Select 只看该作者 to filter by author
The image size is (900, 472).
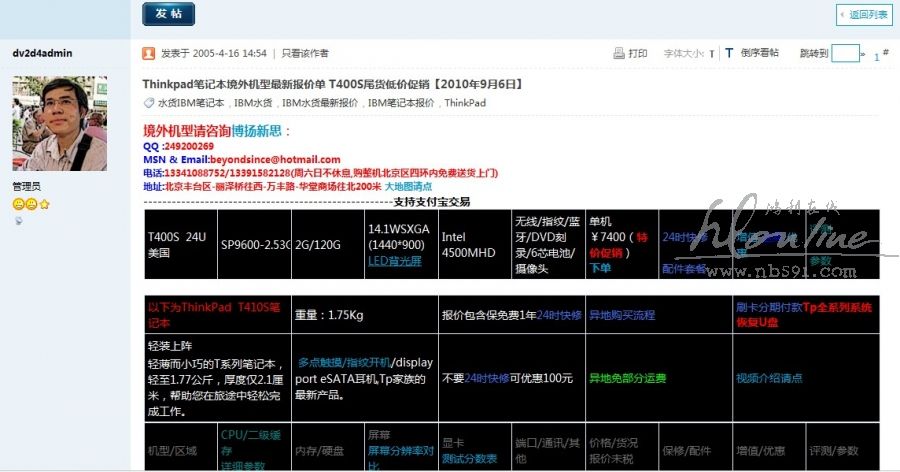point(304,53)
